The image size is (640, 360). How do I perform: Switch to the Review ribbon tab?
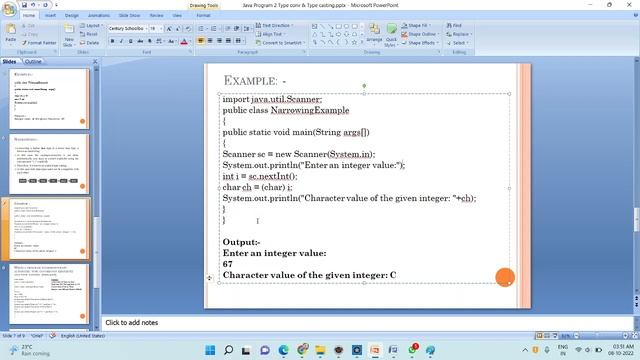tap(156, 15)
